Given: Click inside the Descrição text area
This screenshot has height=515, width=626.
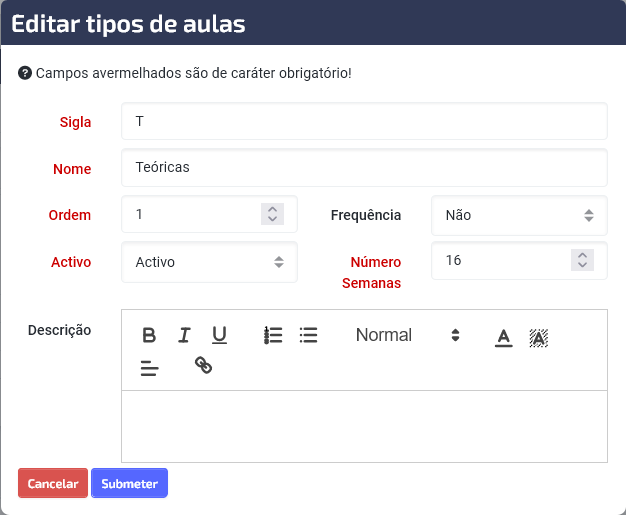Looking at the screenshot, I should pos(364,426).
